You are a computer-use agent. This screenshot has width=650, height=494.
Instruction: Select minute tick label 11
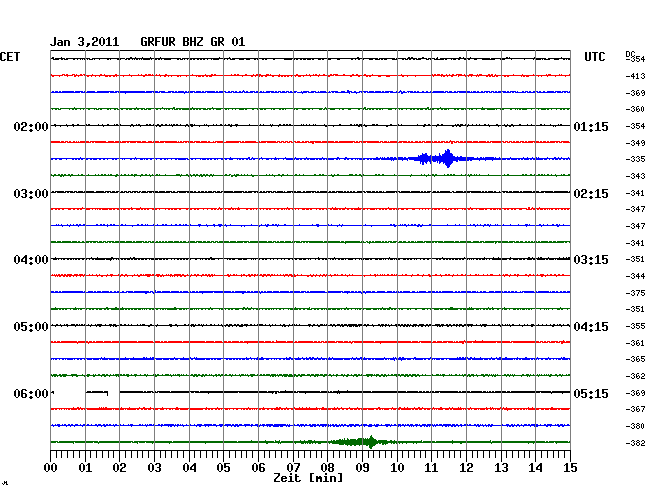(431, 468)
